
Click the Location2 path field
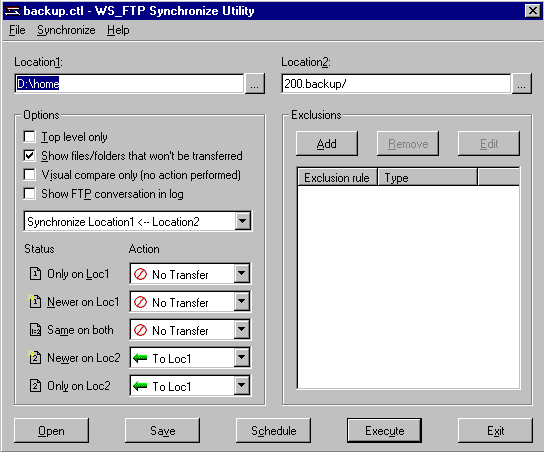tap(396, 84)
